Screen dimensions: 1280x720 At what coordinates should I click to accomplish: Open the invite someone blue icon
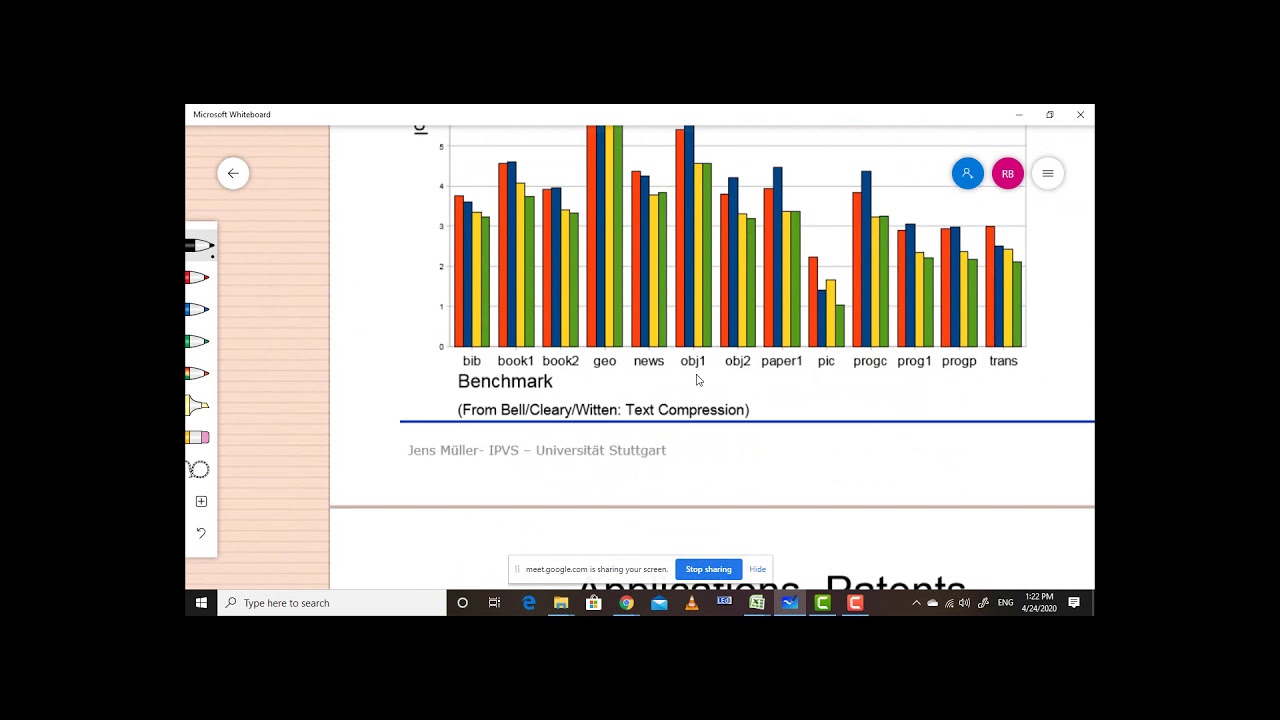pyautogui.click(x=967, y=173)
